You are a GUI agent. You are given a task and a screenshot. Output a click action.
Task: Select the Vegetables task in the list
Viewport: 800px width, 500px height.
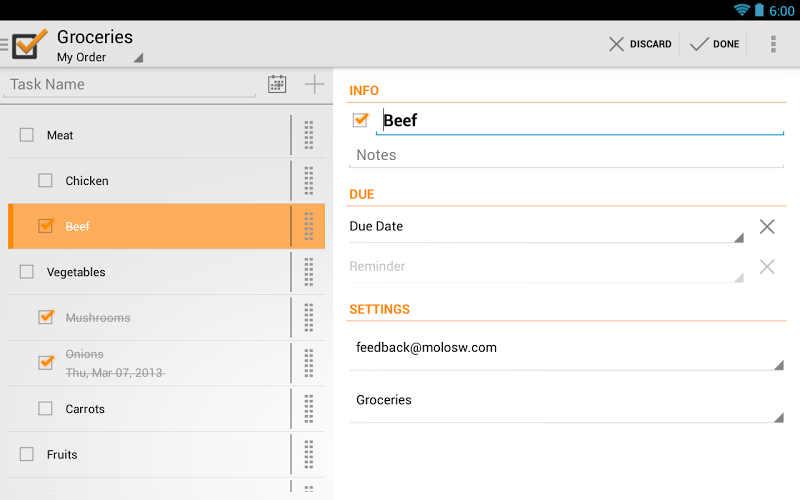click(149, 272)
